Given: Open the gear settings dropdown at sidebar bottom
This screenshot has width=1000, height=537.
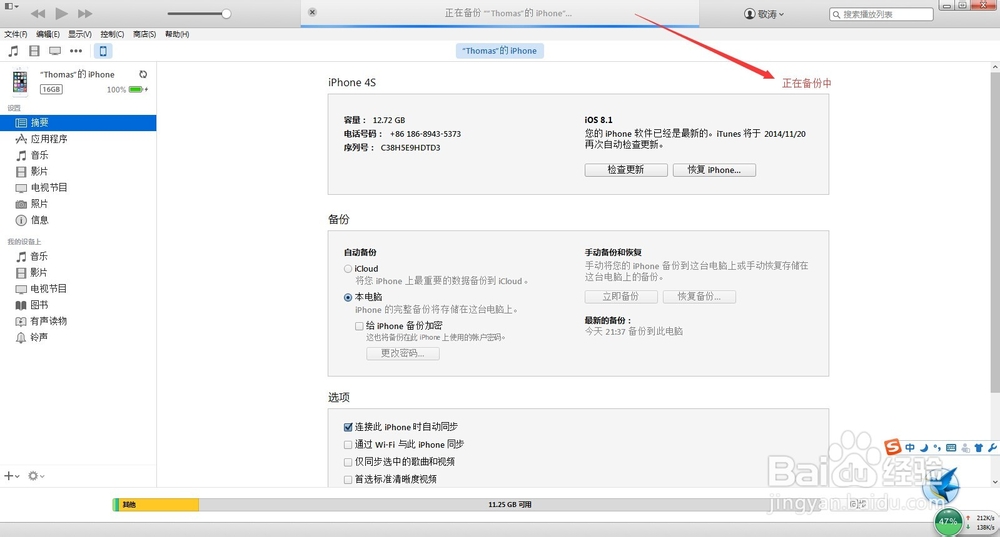Looking at the screenshot, I should [x=36, y=476].
